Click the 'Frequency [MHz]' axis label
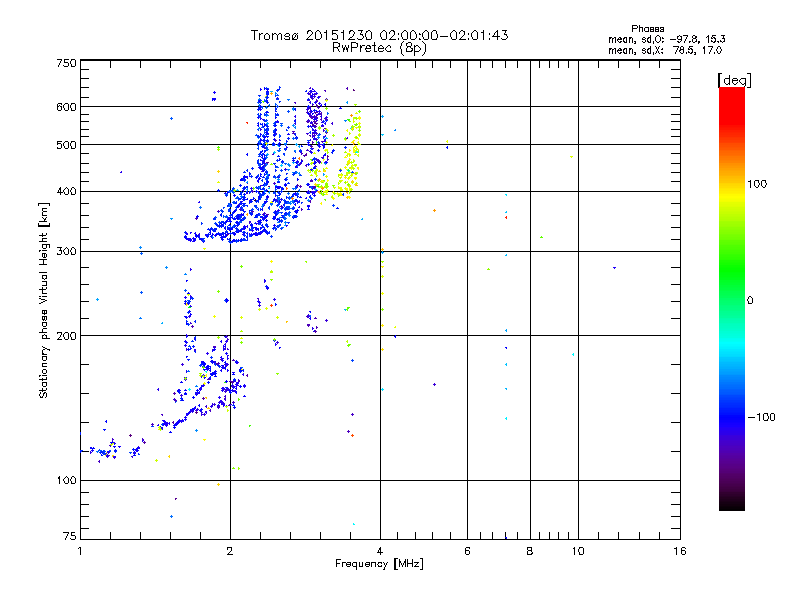800x600 pixels. 379,564
